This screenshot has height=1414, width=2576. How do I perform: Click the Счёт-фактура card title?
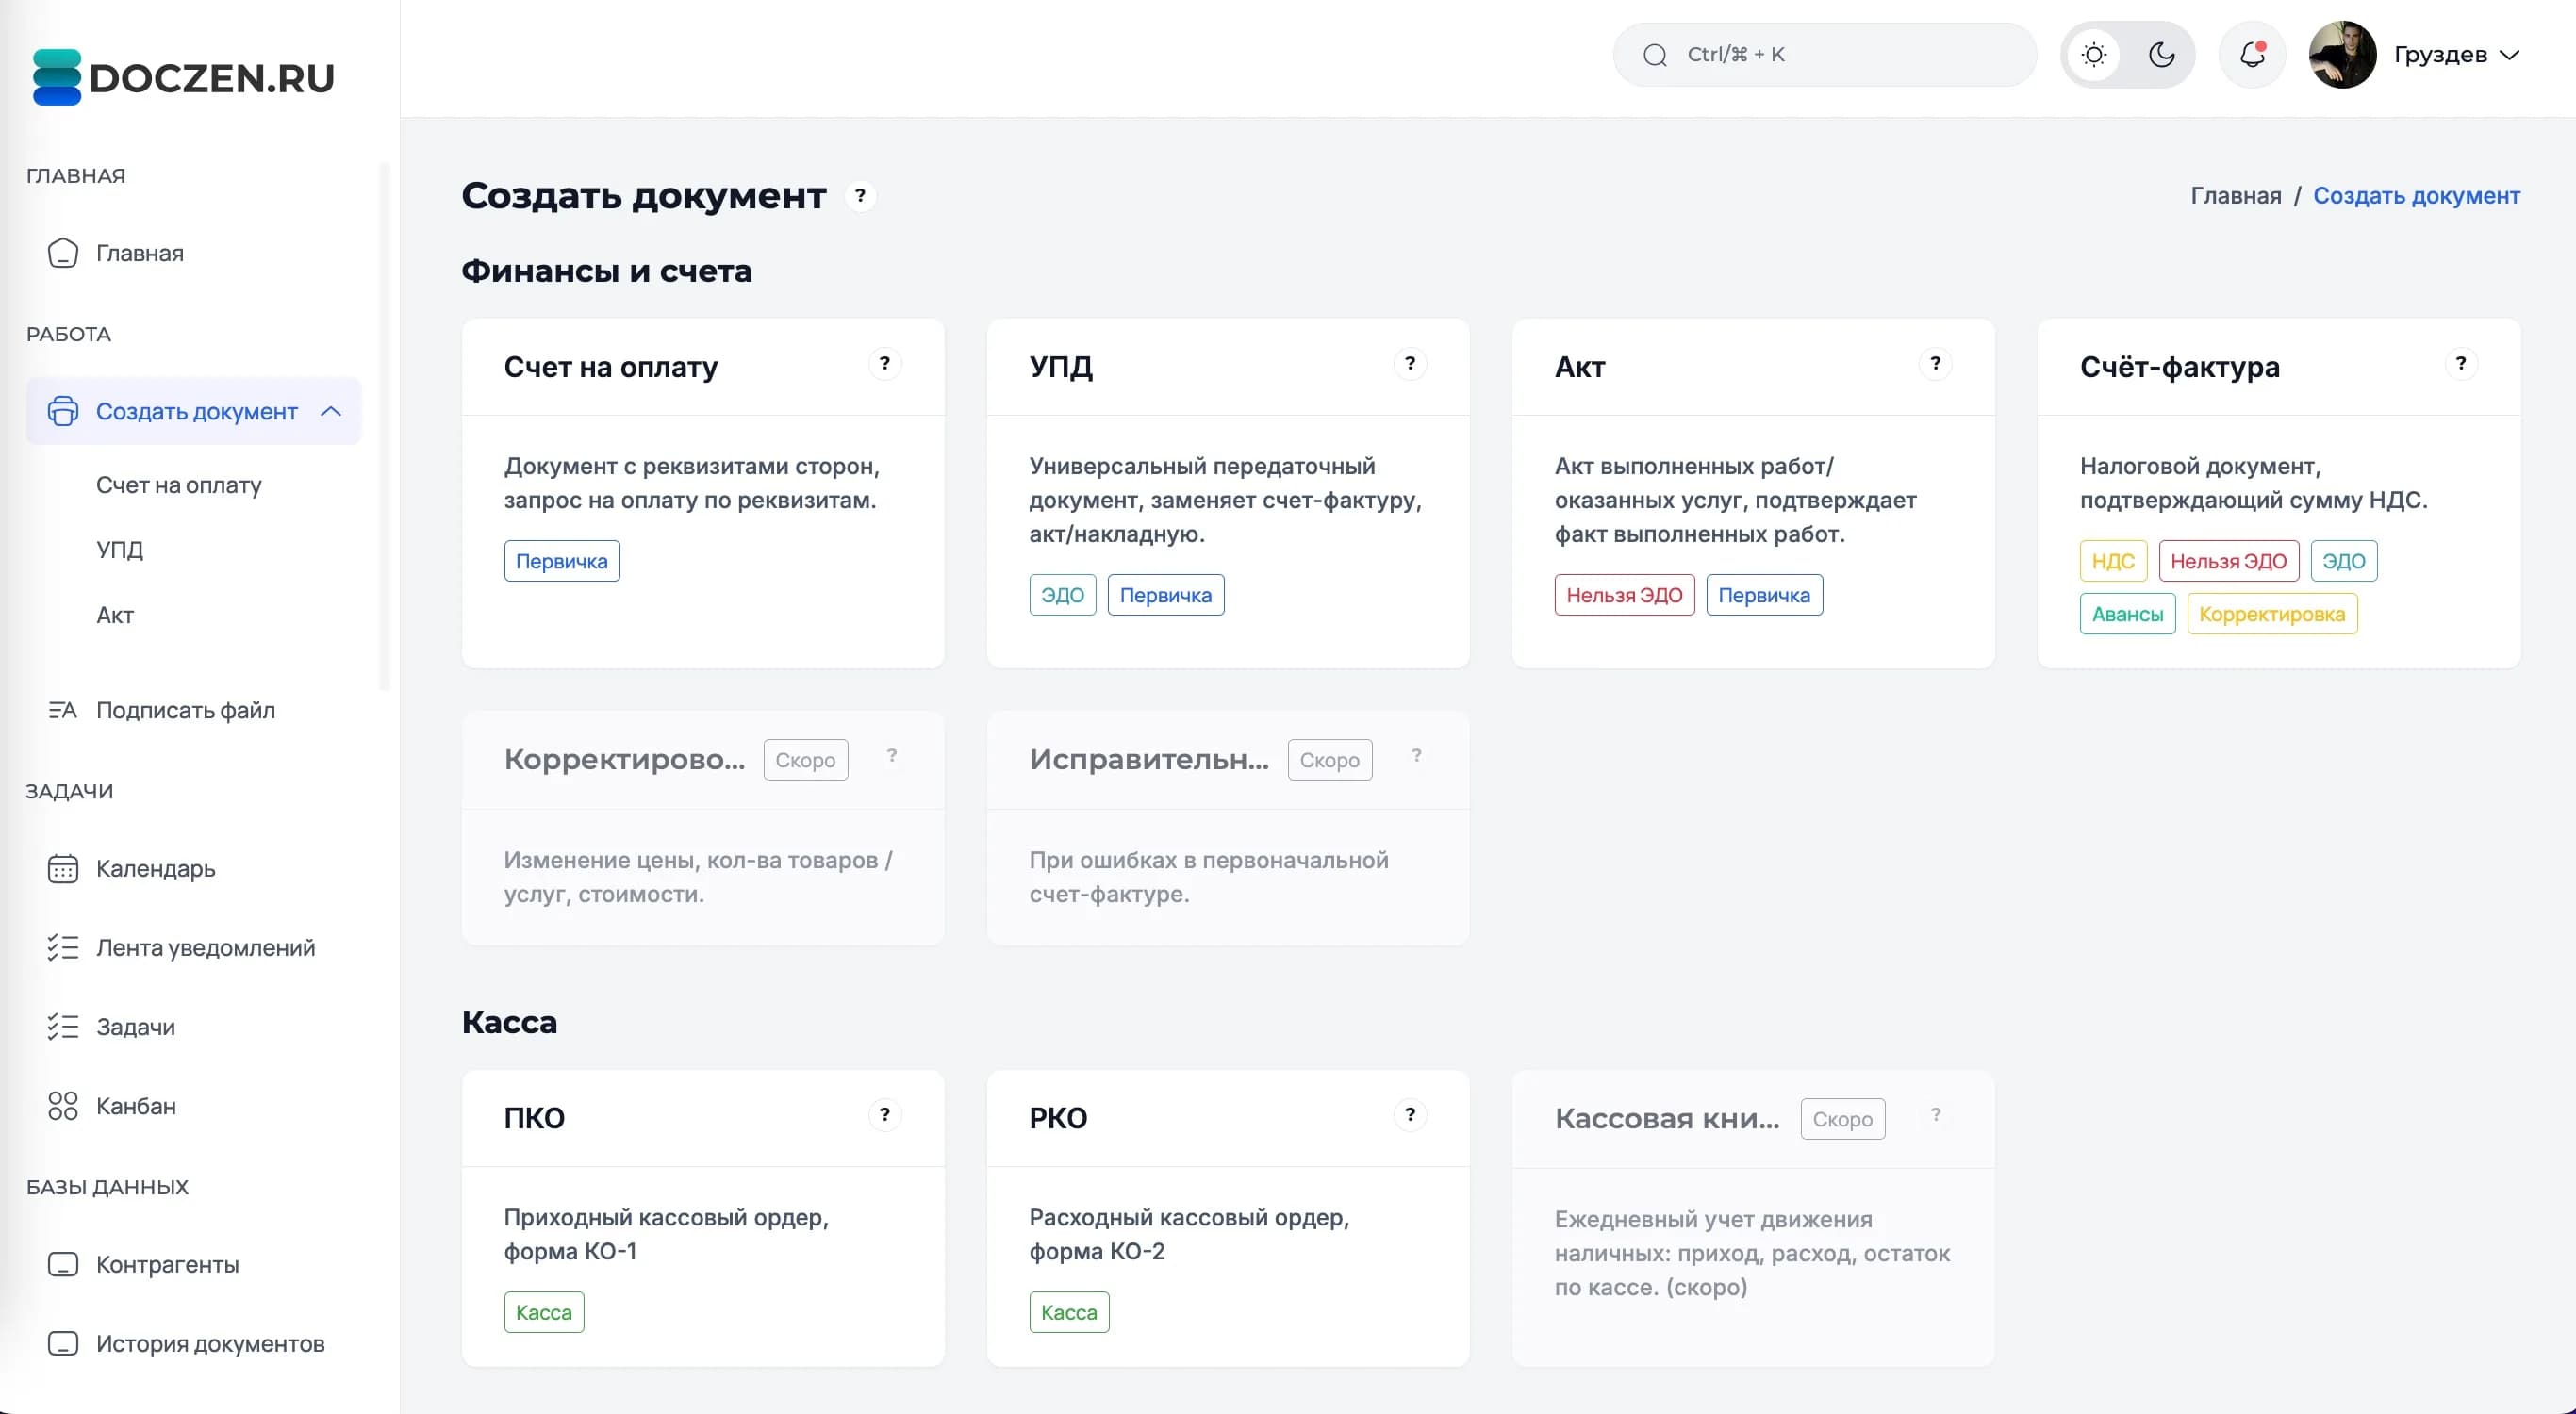pos(2180,367)
